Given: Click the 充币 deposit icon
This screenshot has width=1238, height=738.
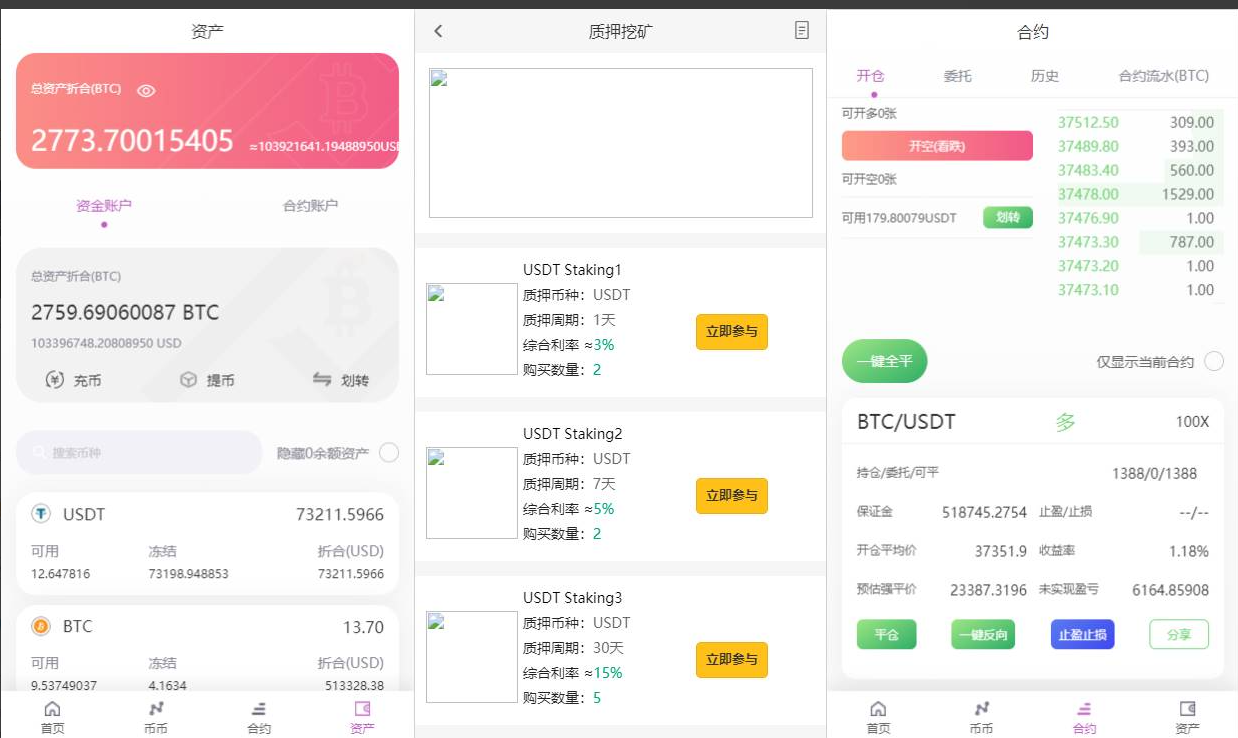Looking at the screenshot, I should point(56,380).
